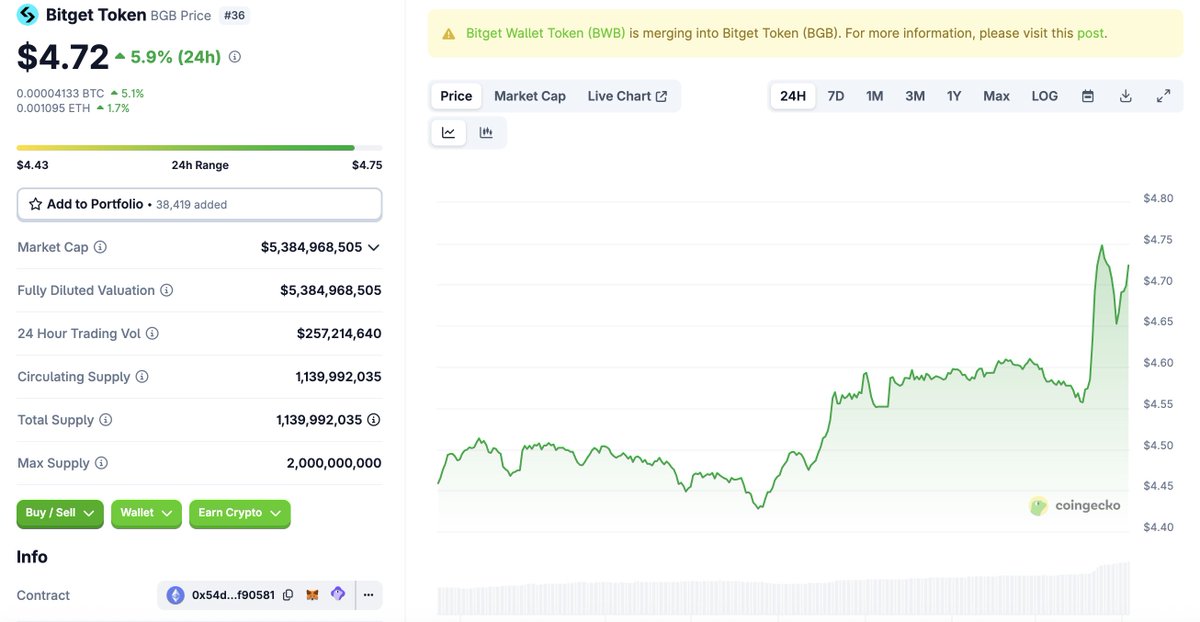
Task: Download chart data icon
Action: 1126,96
